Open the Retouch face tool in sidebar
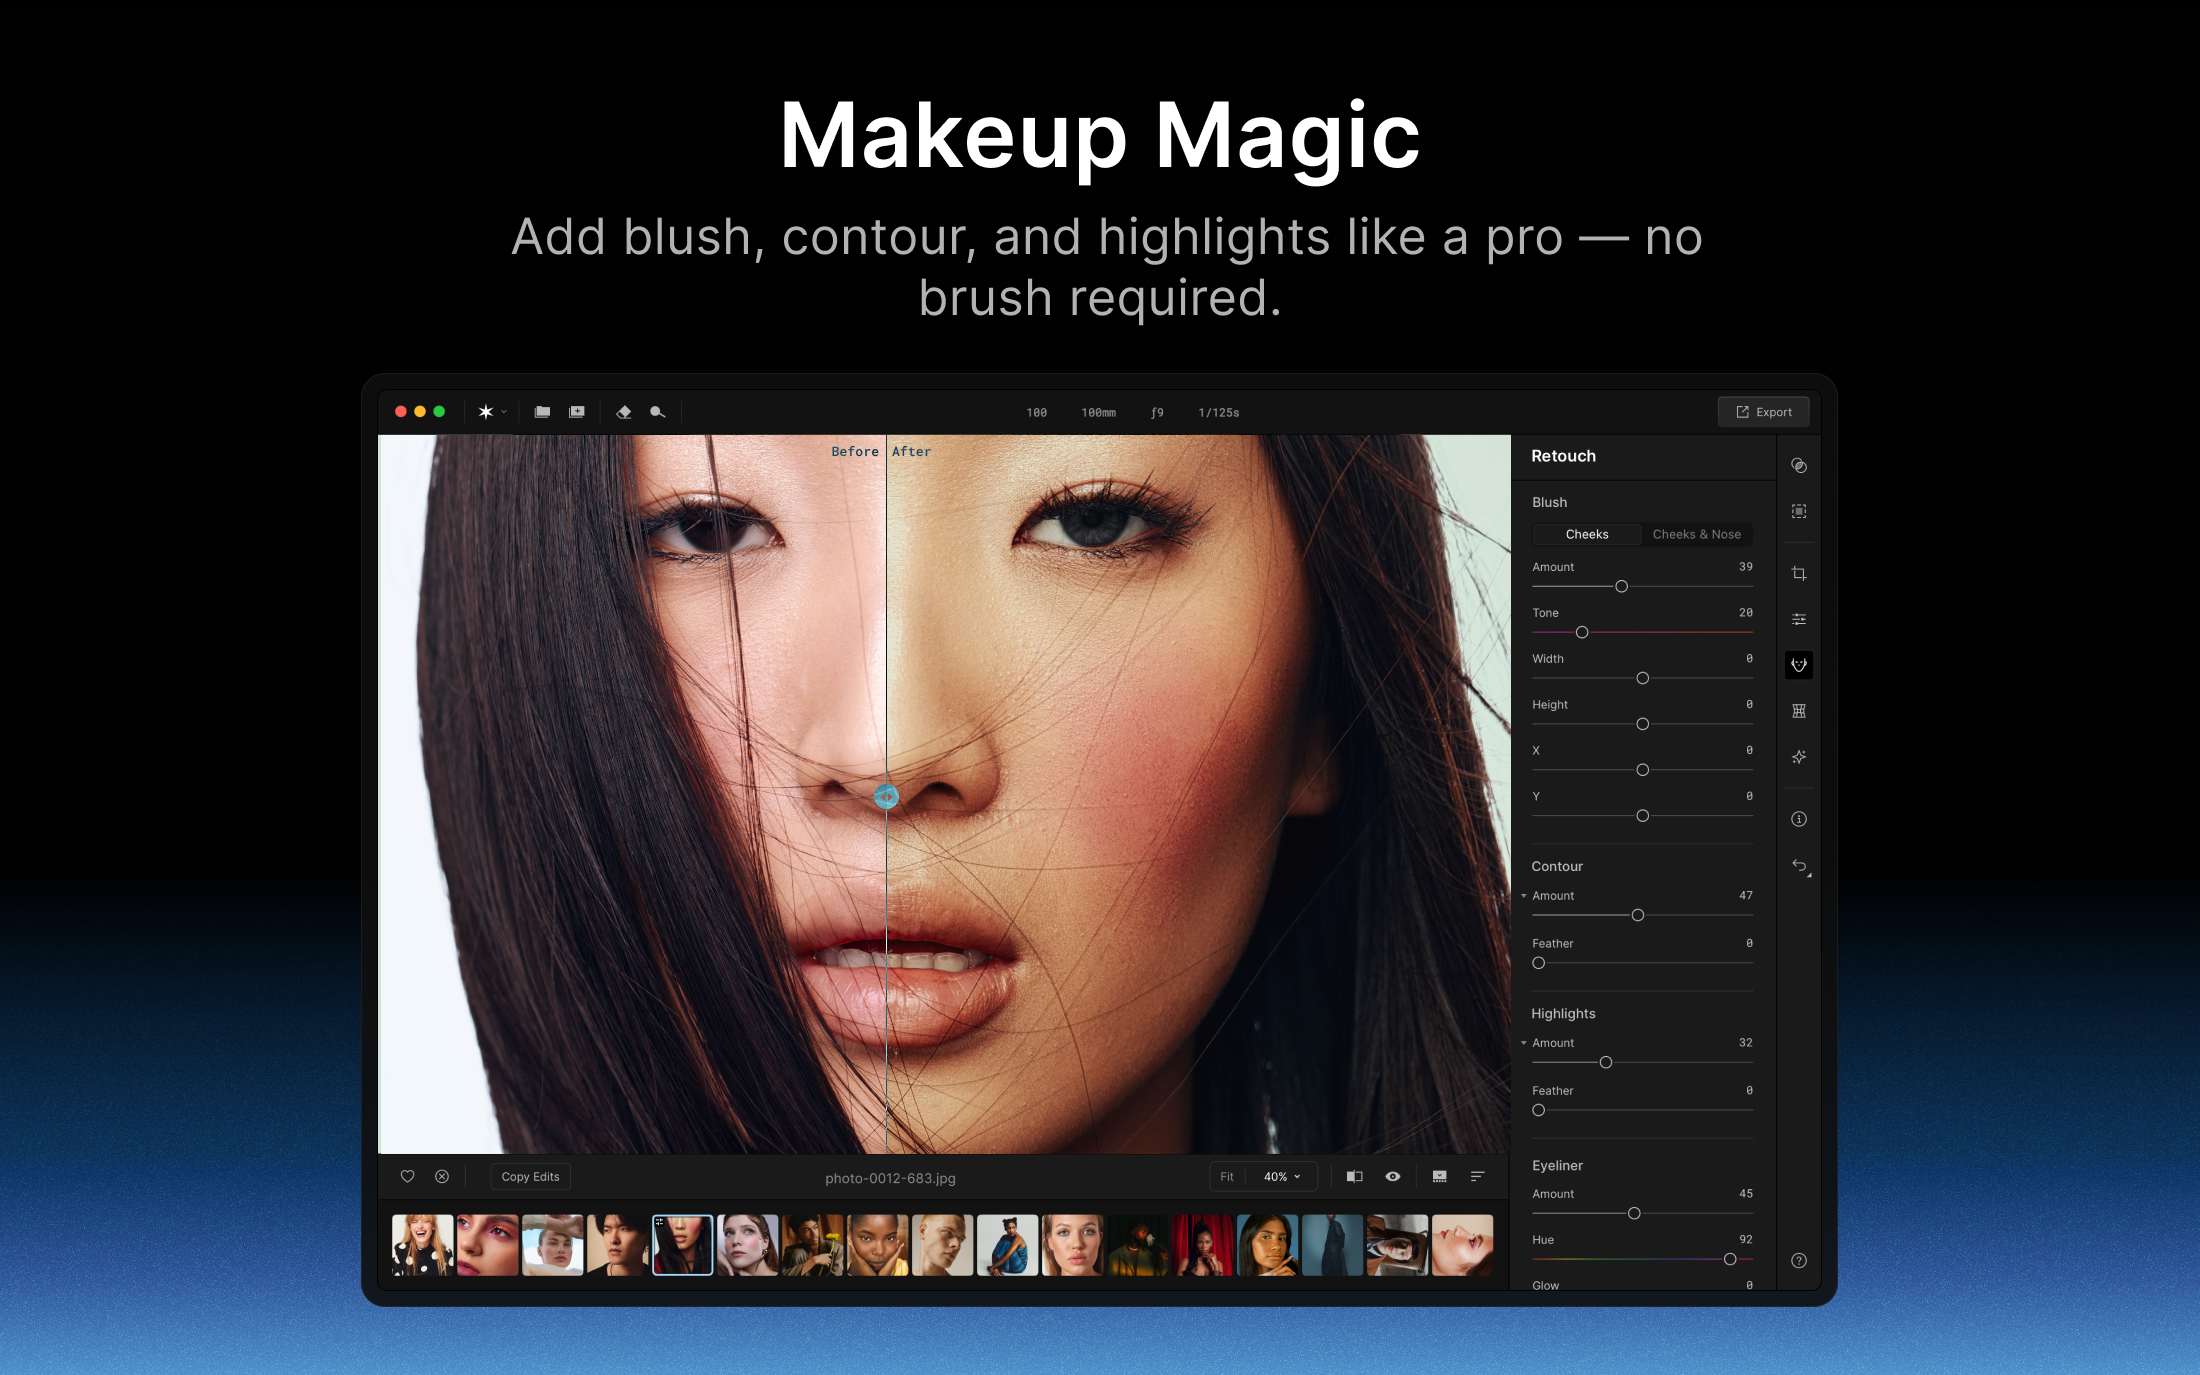 click(x=1798, y=665)
